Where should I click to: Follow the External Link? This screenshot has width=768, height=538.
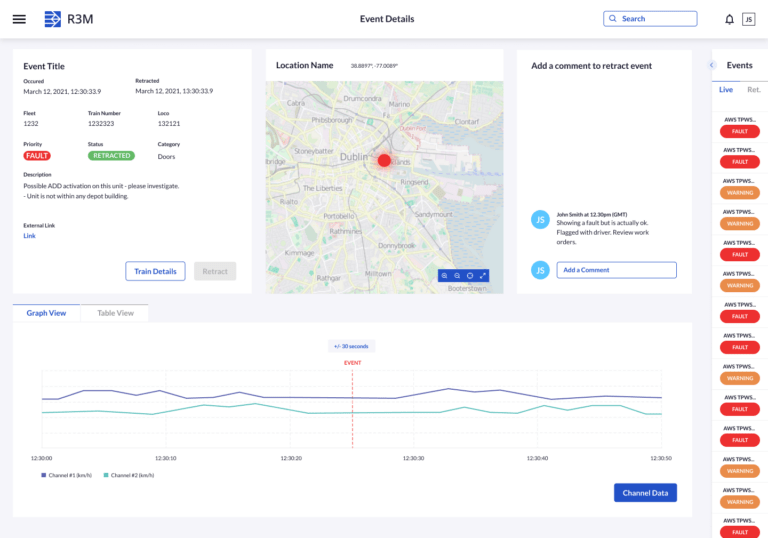click(29, 236)
